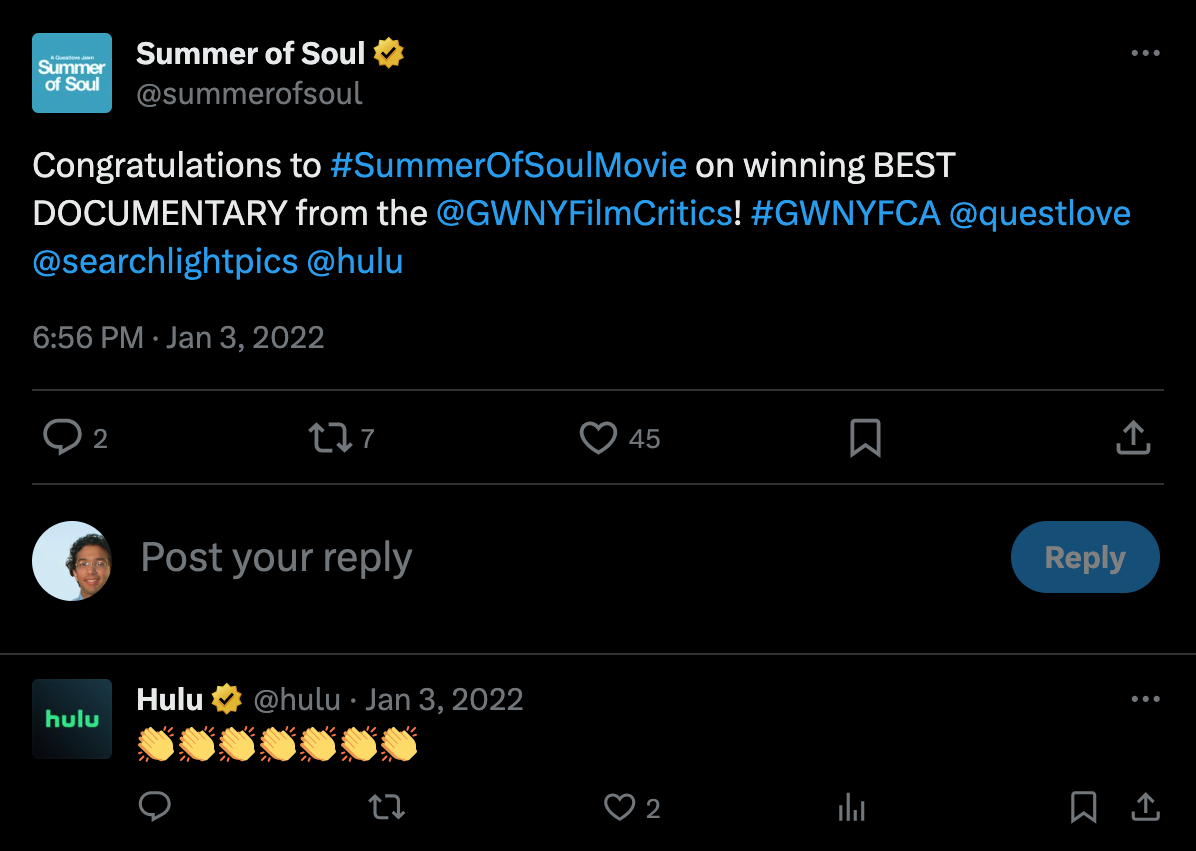Image resolution: width=1196 pixels, height=851 pixels.
Task: Retweet Hulu's reply
Action: pyautogui.click(x=386, y=807)
